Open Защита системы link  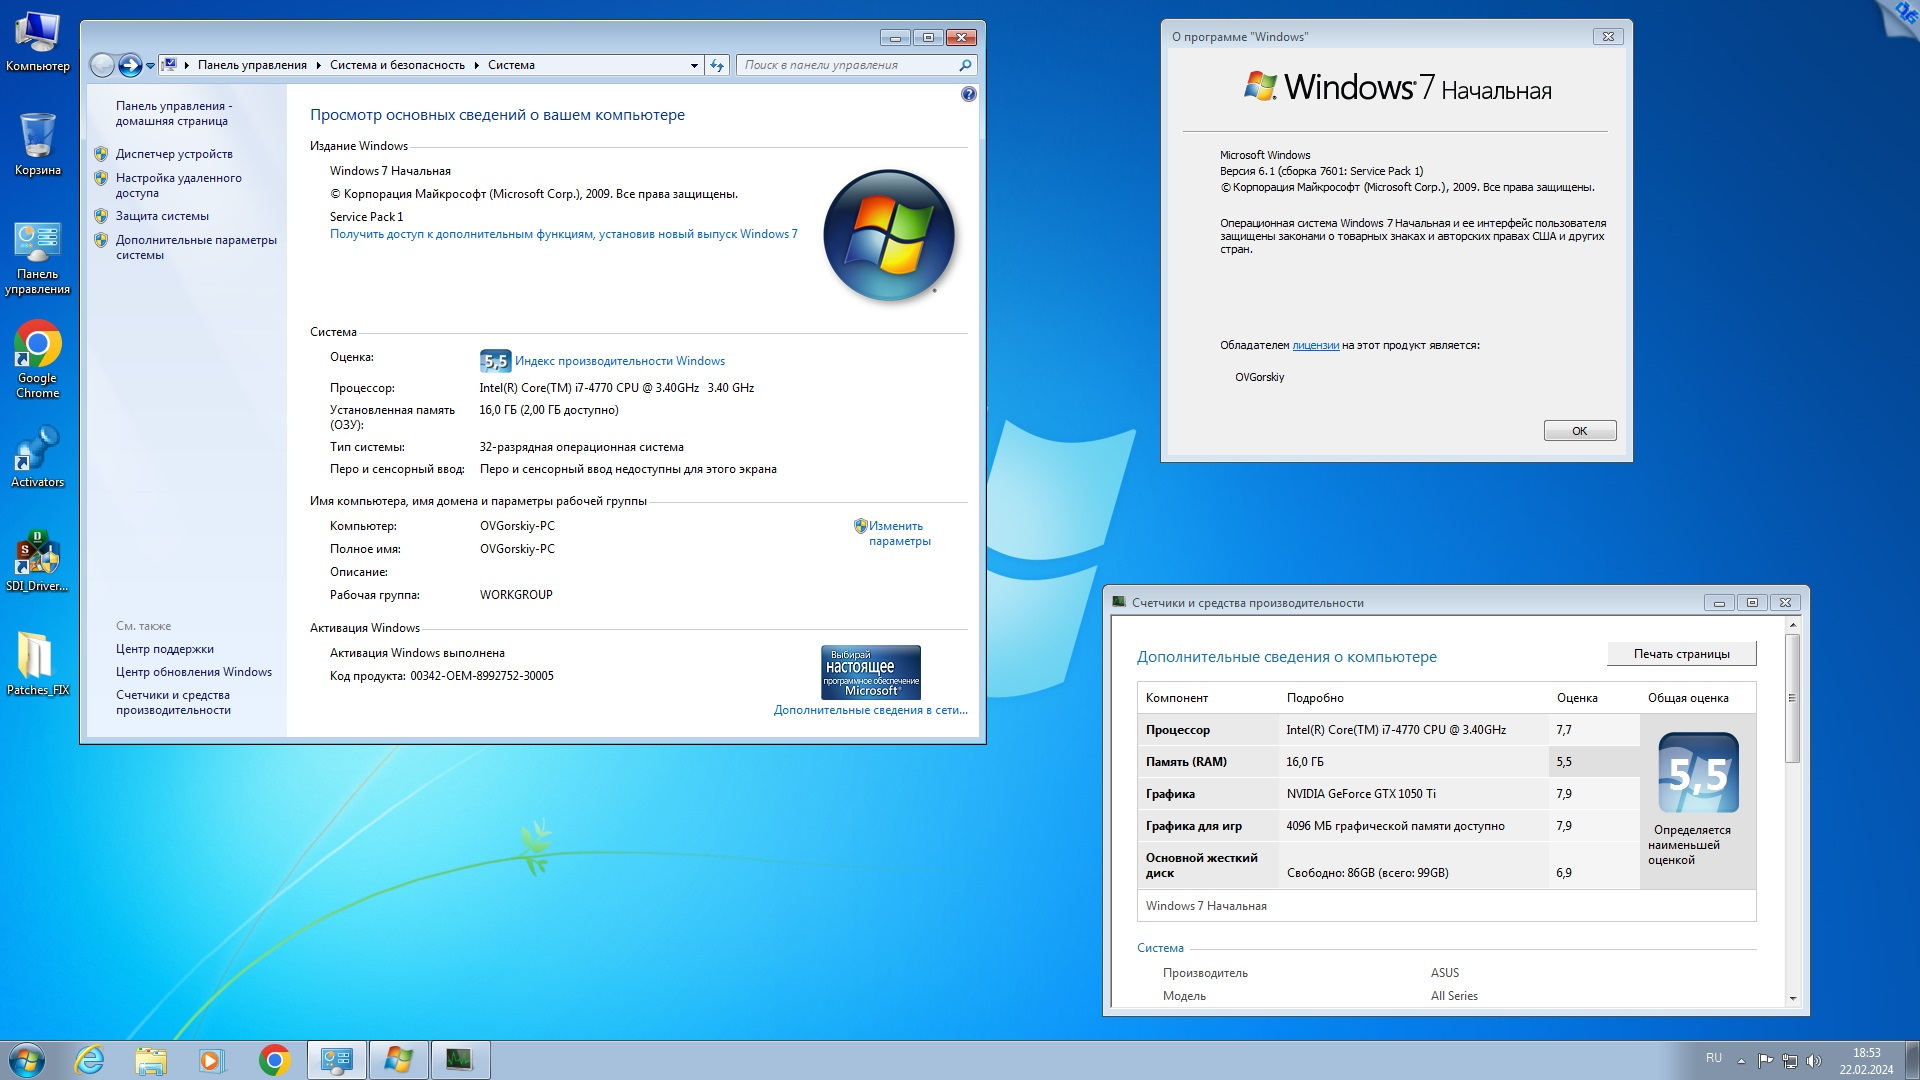162,216
